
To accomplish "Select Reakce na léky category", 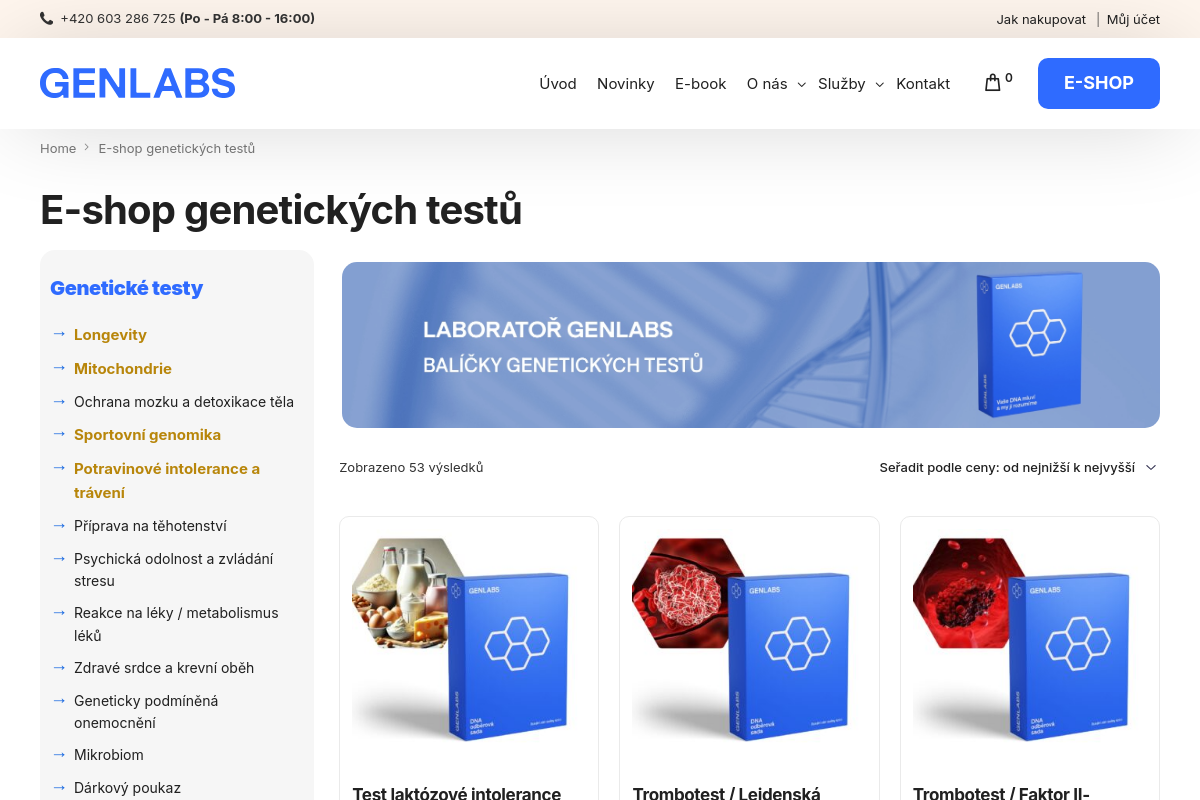I will pyautogui.click(x=176, y=624).
